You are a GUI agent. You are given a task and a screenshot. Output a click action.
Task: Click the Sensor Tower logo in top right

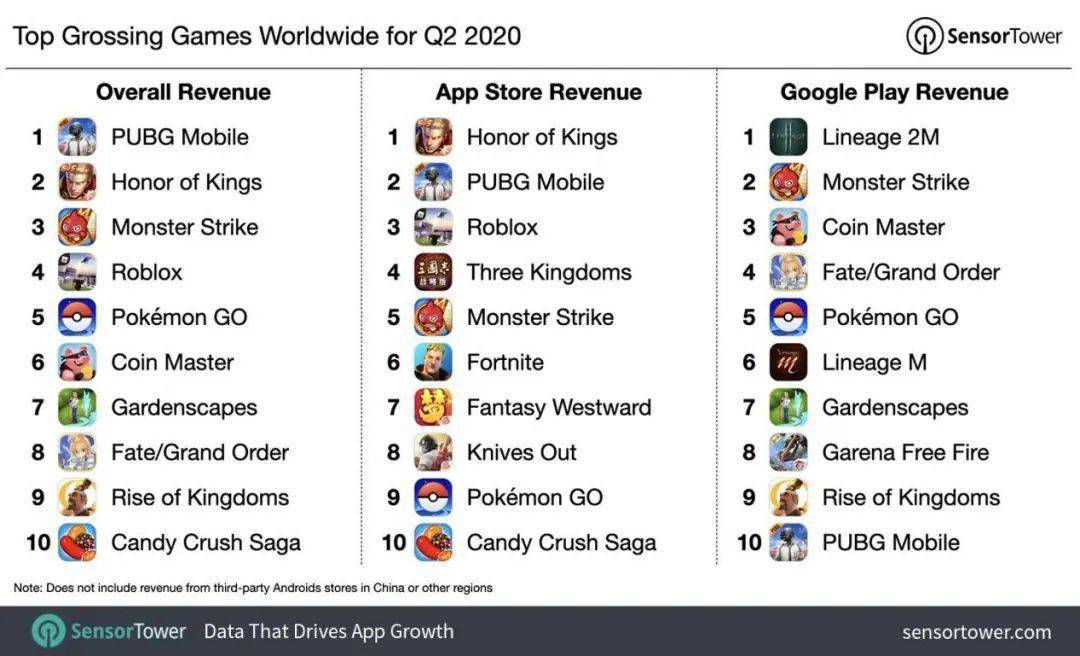pos(984,36)
